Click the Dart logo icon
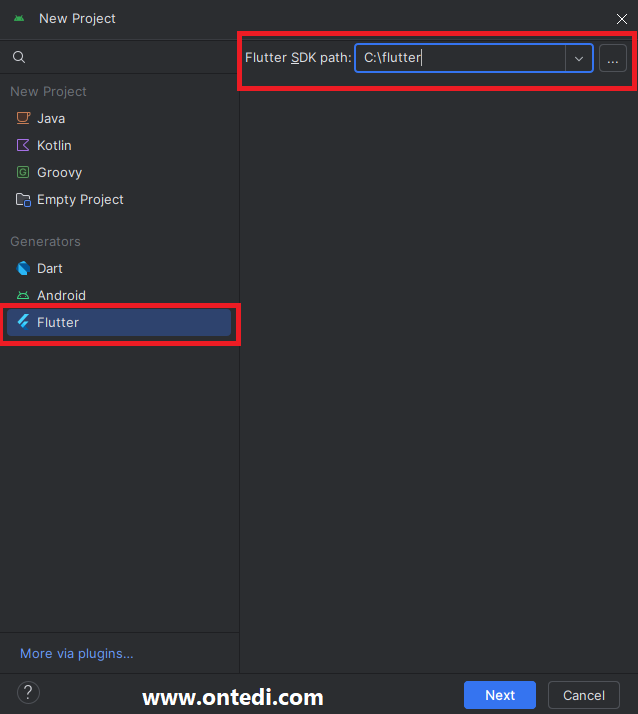Screen dimensions: 638x714 point(23,268)
